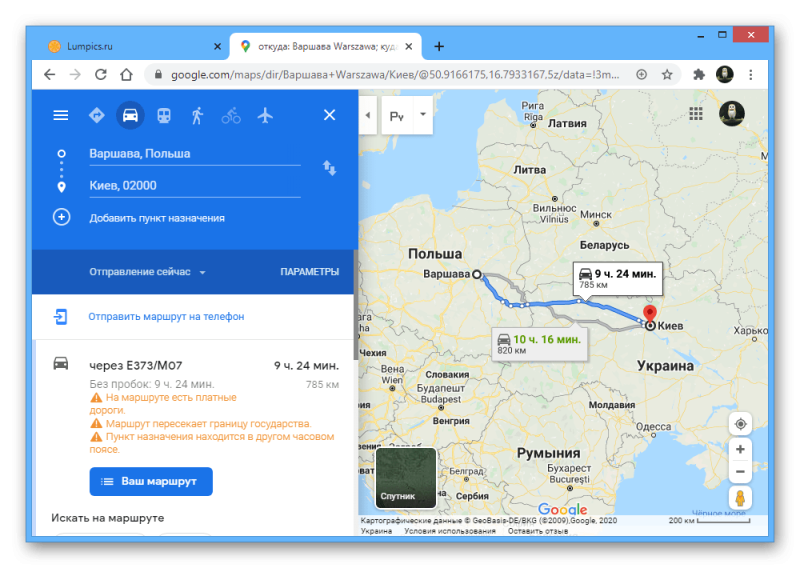
Task: Click the my location button on map
Action: 740,424
